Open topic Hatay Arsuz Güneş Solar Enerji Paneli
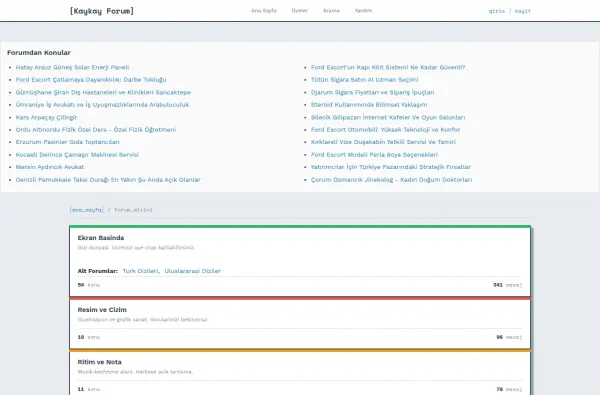The image size is (600, 395). pyautogui.click(x=72, y=67)
